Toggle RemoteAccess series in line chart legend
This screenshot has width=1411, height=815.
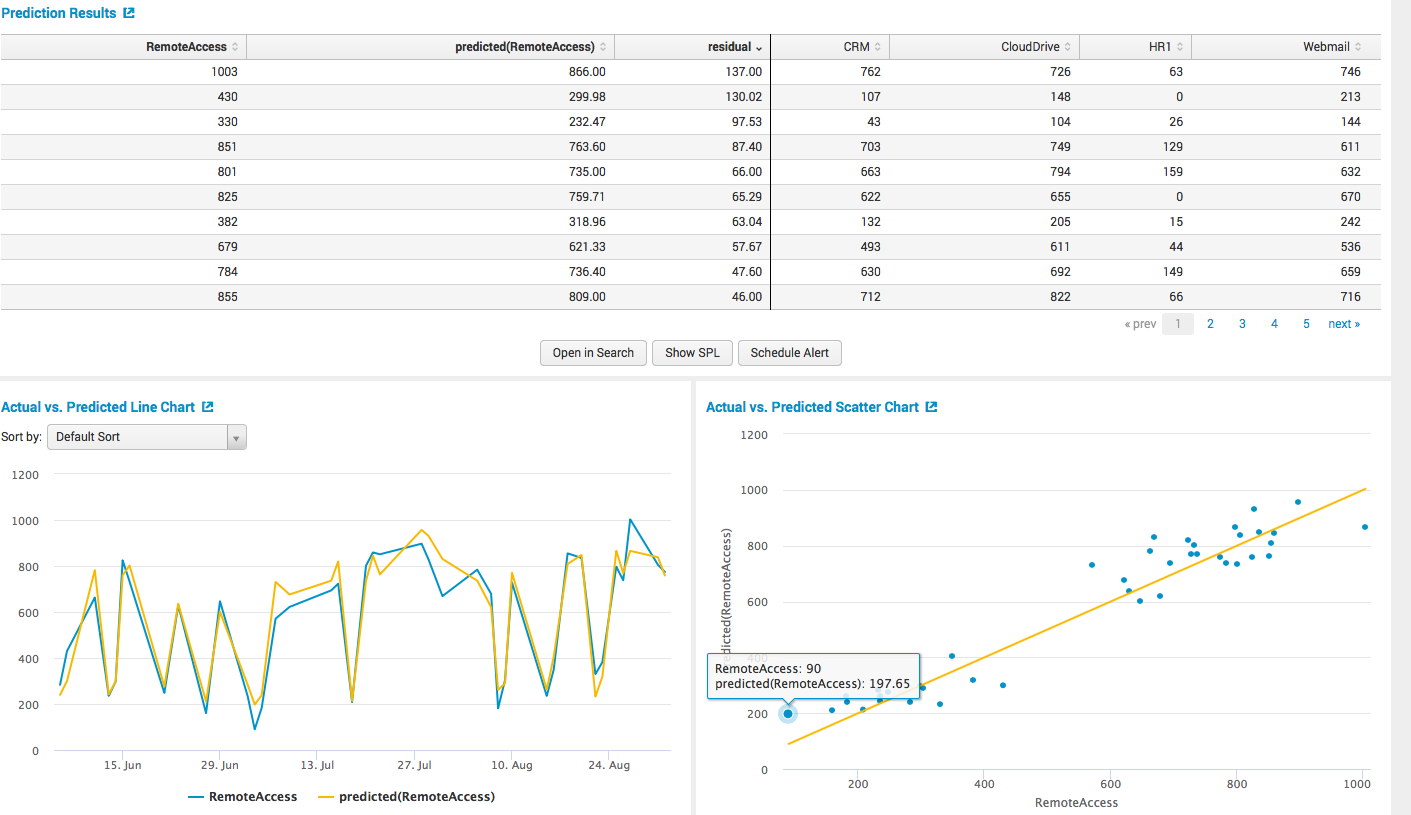pyautogui.click(x=243, y=797)
